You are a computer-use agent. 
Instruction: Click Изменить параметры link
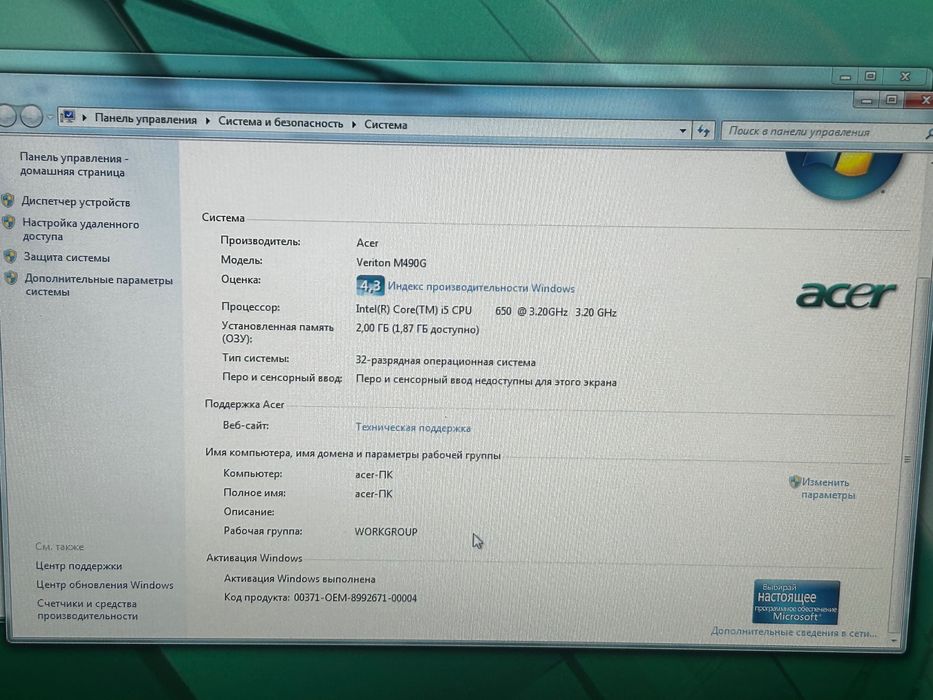pos(827,489)
